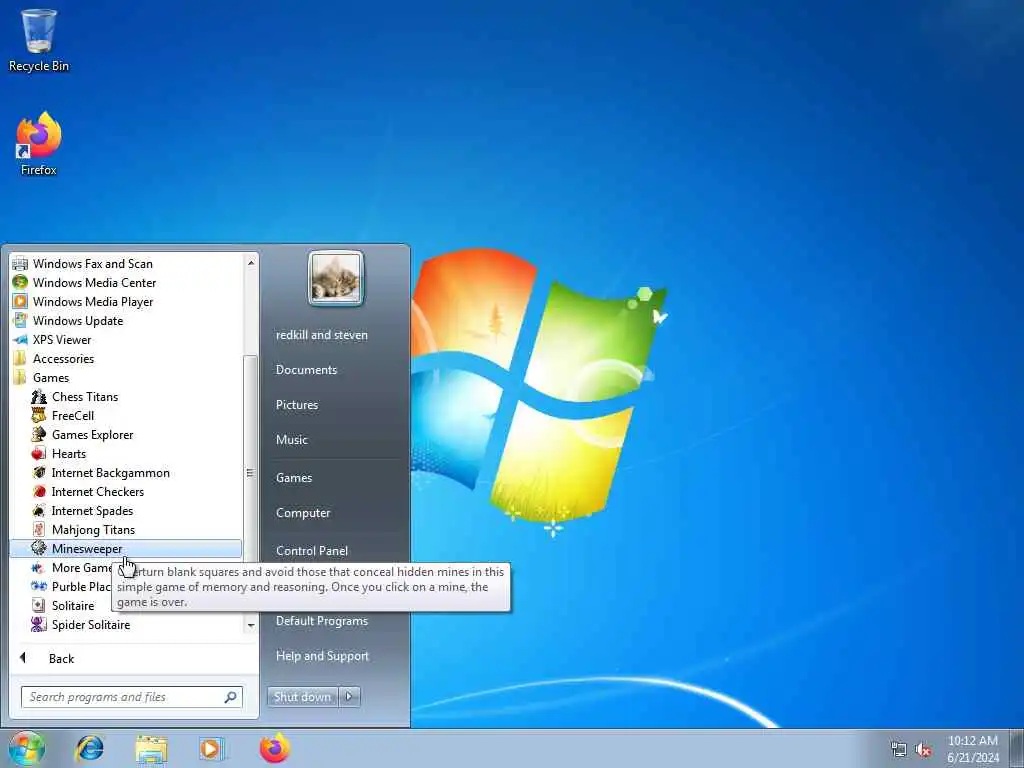This screenshot has width=1024, height=768.
Task: Click the Hearts game icon
Action: tap(39, 453)
